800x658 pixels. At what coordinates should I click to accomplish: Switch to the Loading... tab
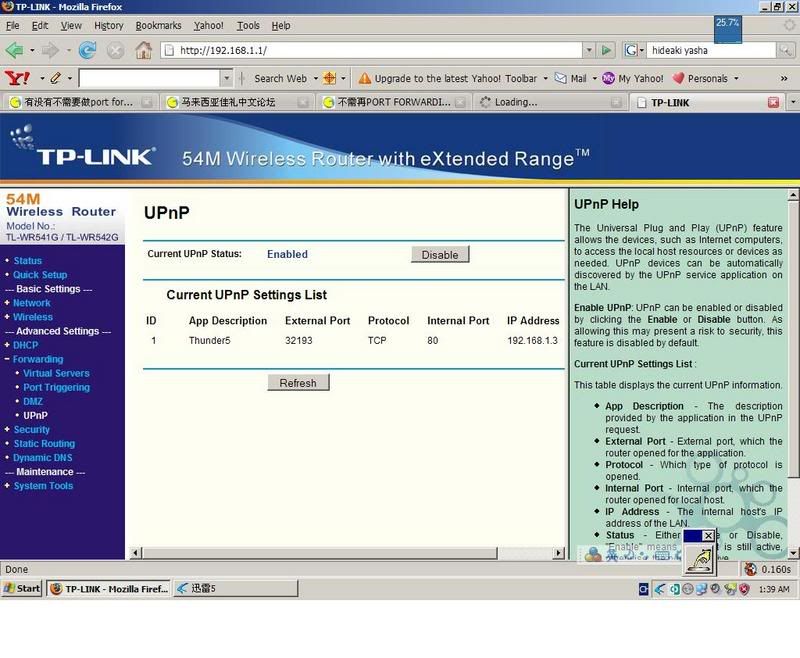[x=550, y=102]
